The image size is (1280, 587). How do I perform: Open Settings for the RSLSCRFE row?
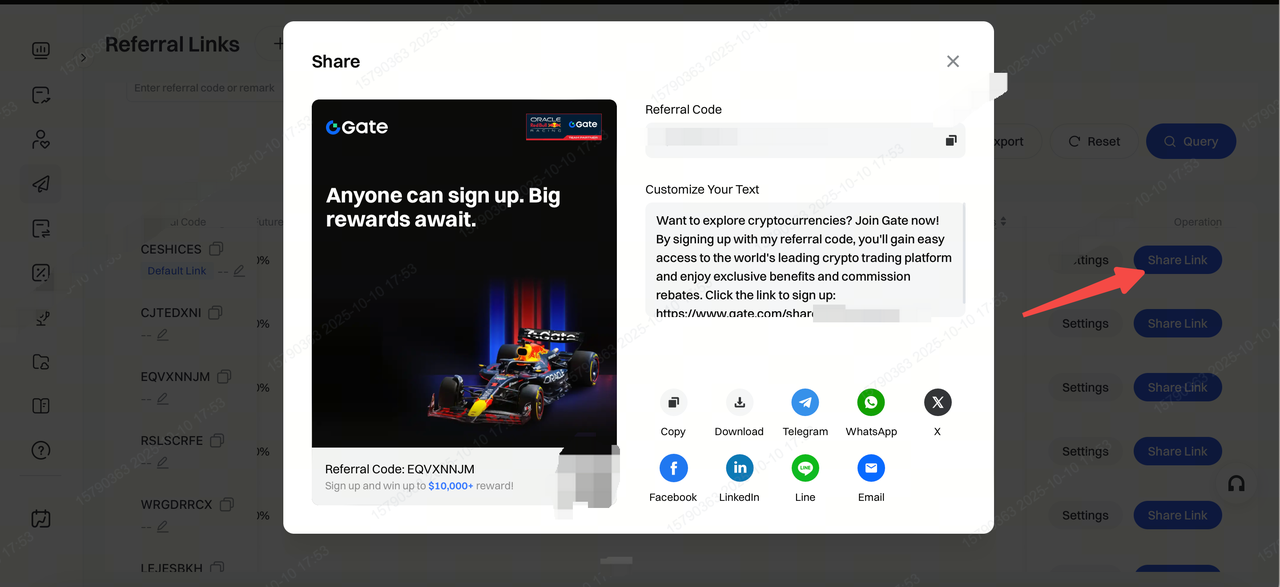(x=1085, y=452)
